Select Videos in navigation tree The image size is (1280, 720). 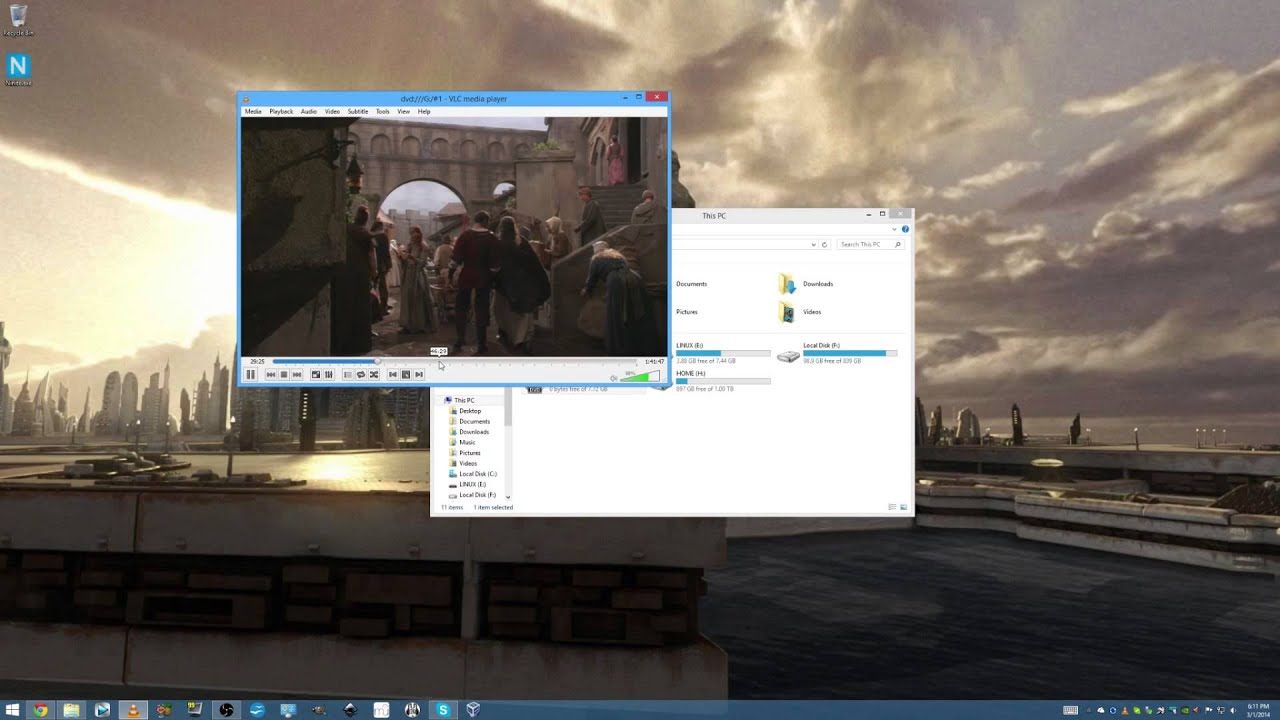pos(468,463)
